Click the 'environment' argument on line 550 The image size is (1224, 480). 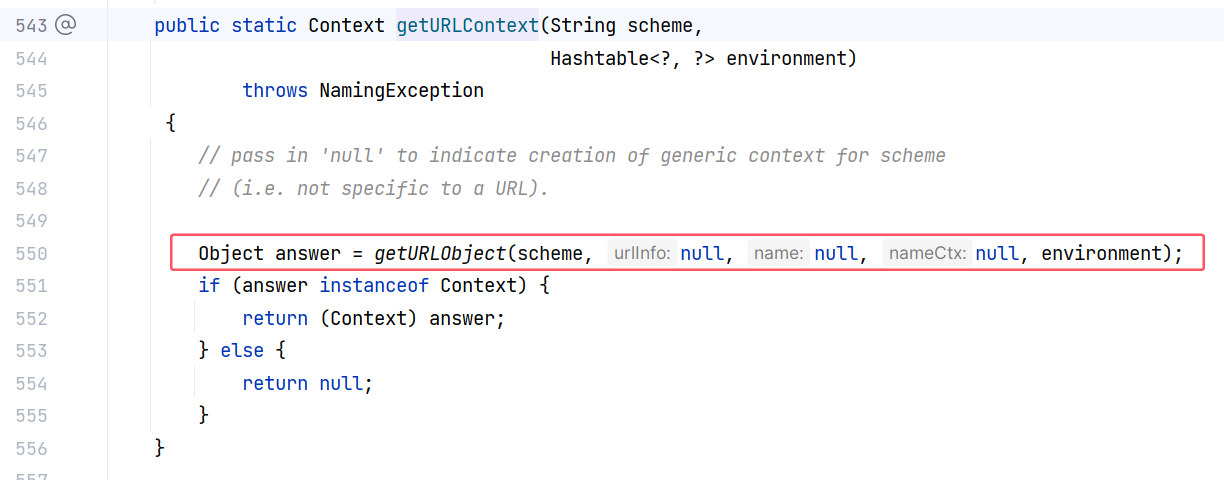[x=1102, y=254]
